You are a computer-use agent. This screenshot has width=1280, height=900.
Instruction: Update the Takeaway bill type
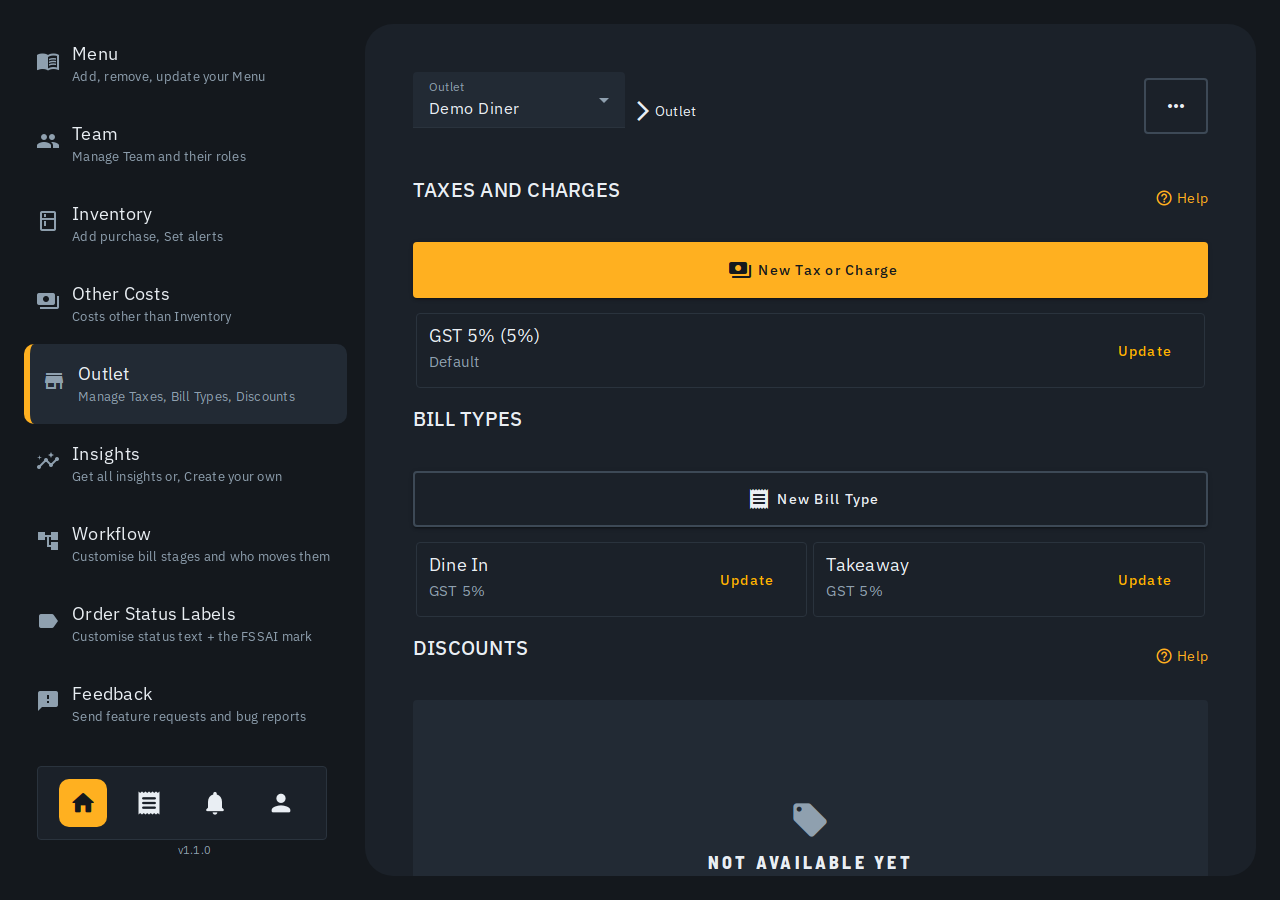coord(1144,580)
